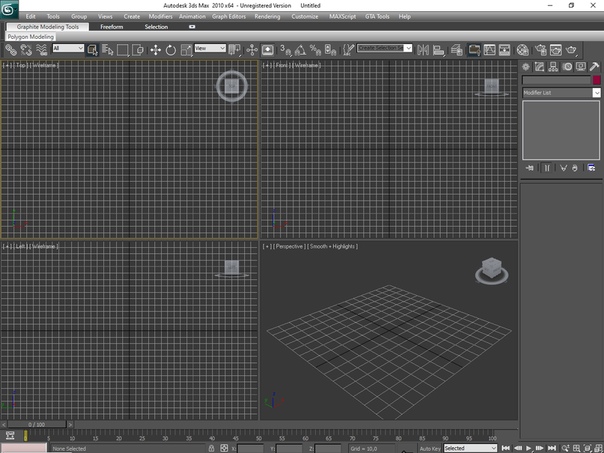Open the Material Editor
This screenshot has width=604, height=453.
(523, 50)
